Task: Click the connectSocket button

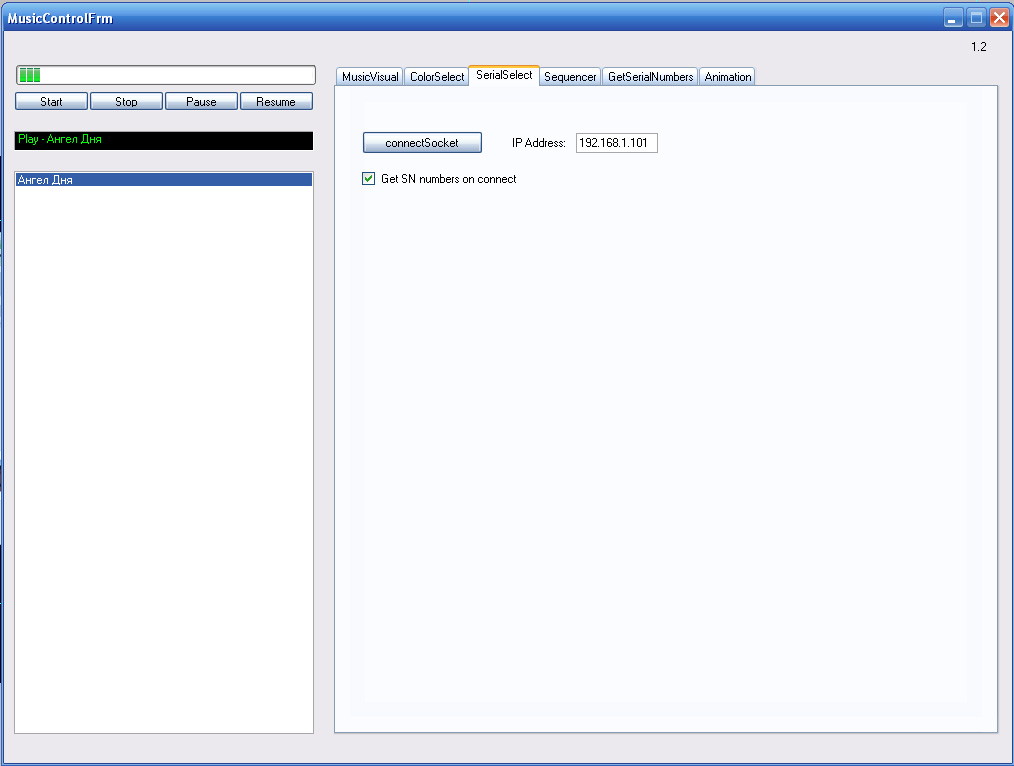Action: point(422,143)
